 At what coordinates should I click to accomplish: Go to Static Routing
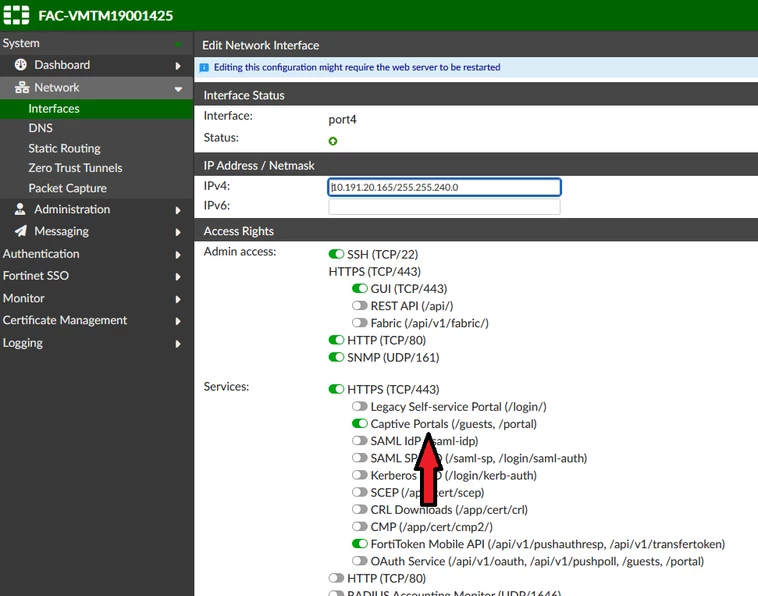(64, 148)
